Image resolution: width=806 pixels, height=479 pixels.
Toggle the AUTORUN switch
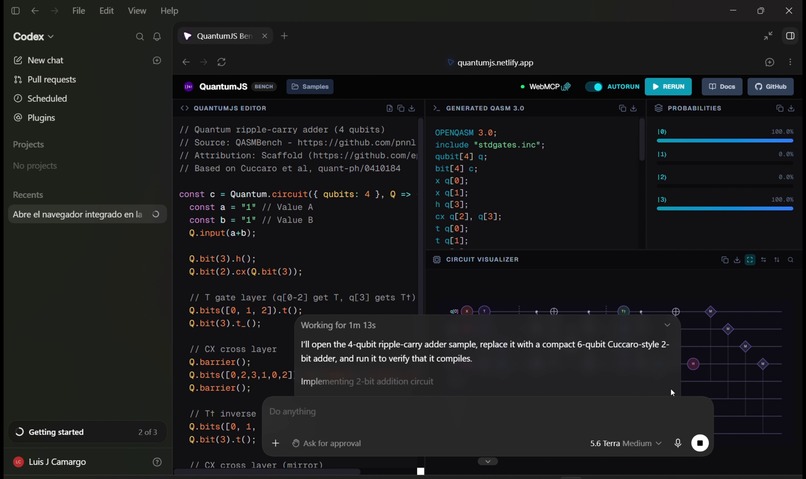(594, 87)
